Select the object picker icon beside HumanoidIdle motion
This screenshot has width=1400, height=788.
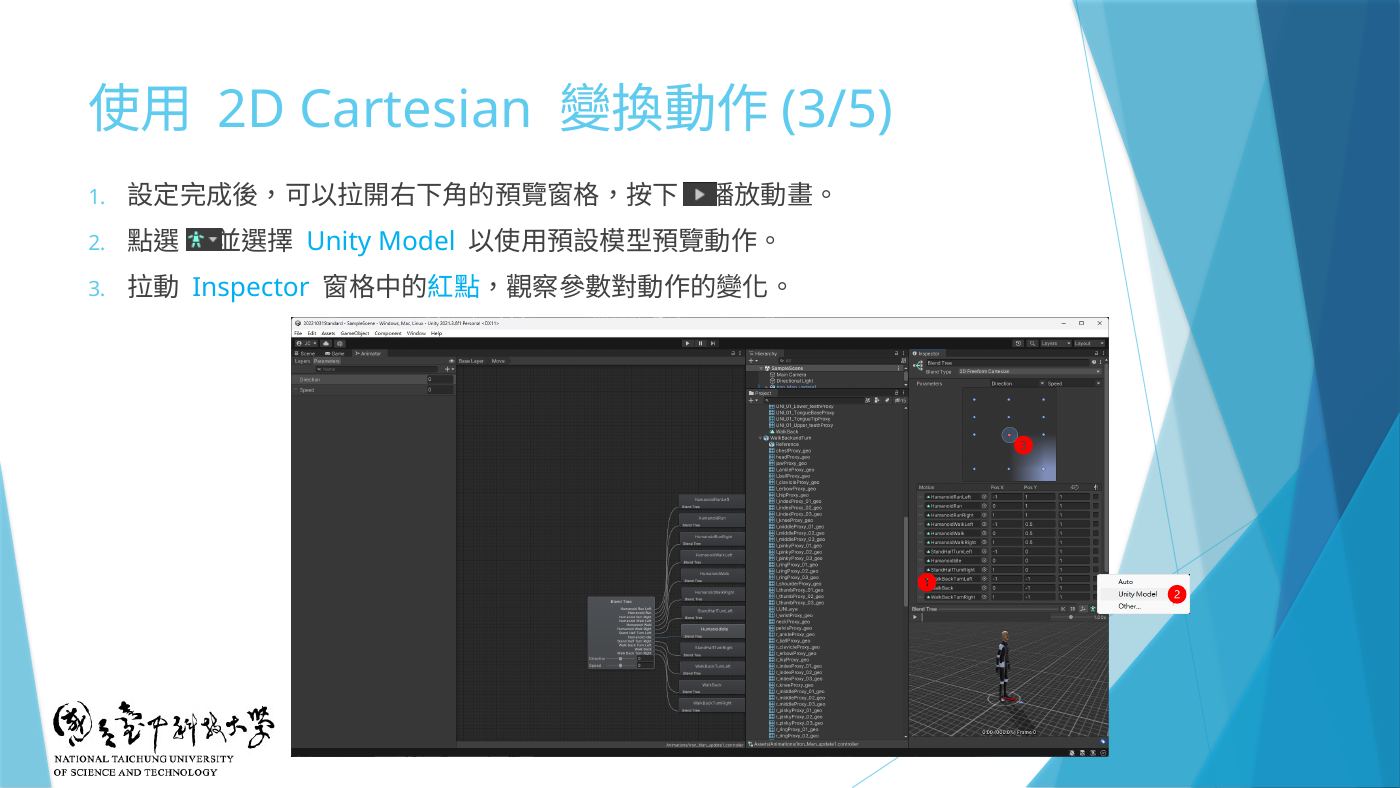pos(984,560)
